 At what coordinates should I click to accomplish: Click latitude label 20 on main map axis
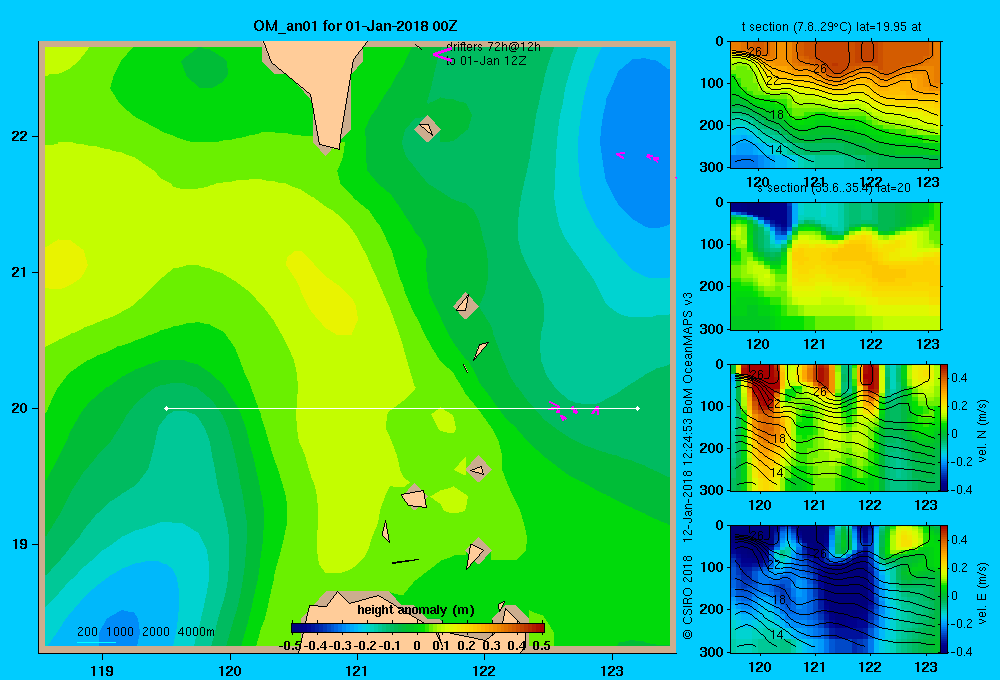click(x=20, y=408)
